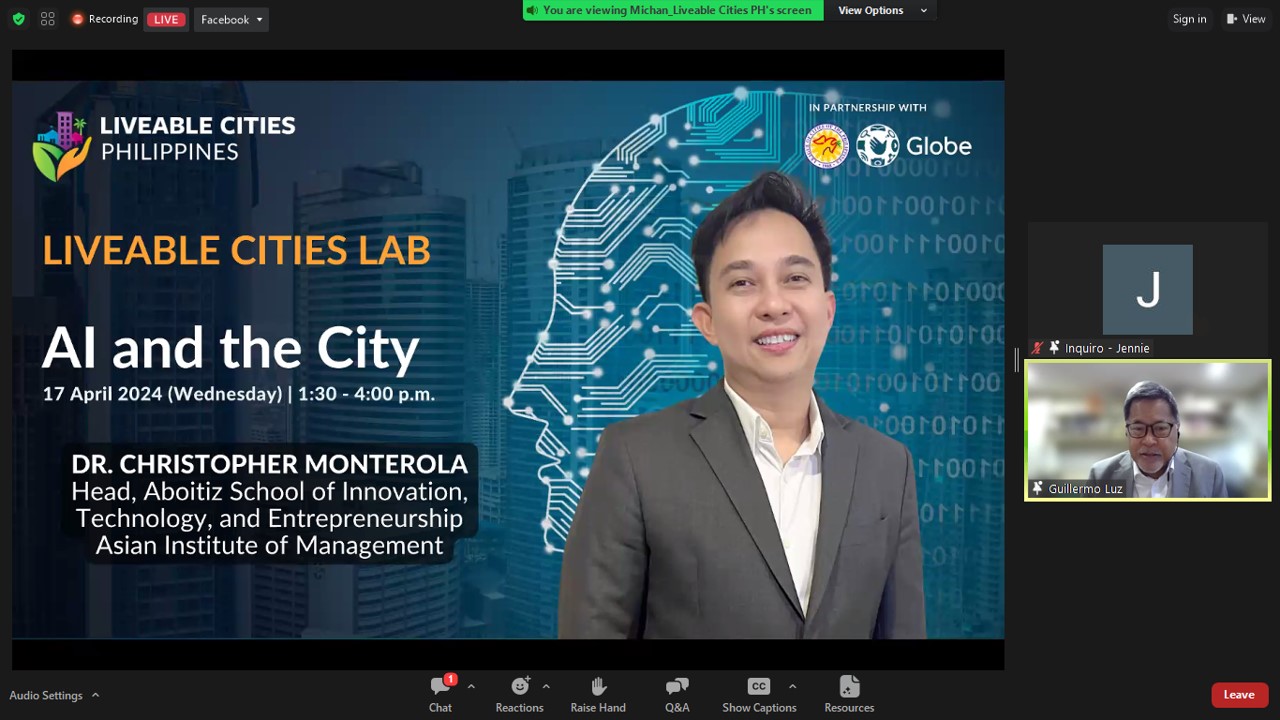Click the red Leave button
1280x720 pixels.
[x=1239, y=695]
